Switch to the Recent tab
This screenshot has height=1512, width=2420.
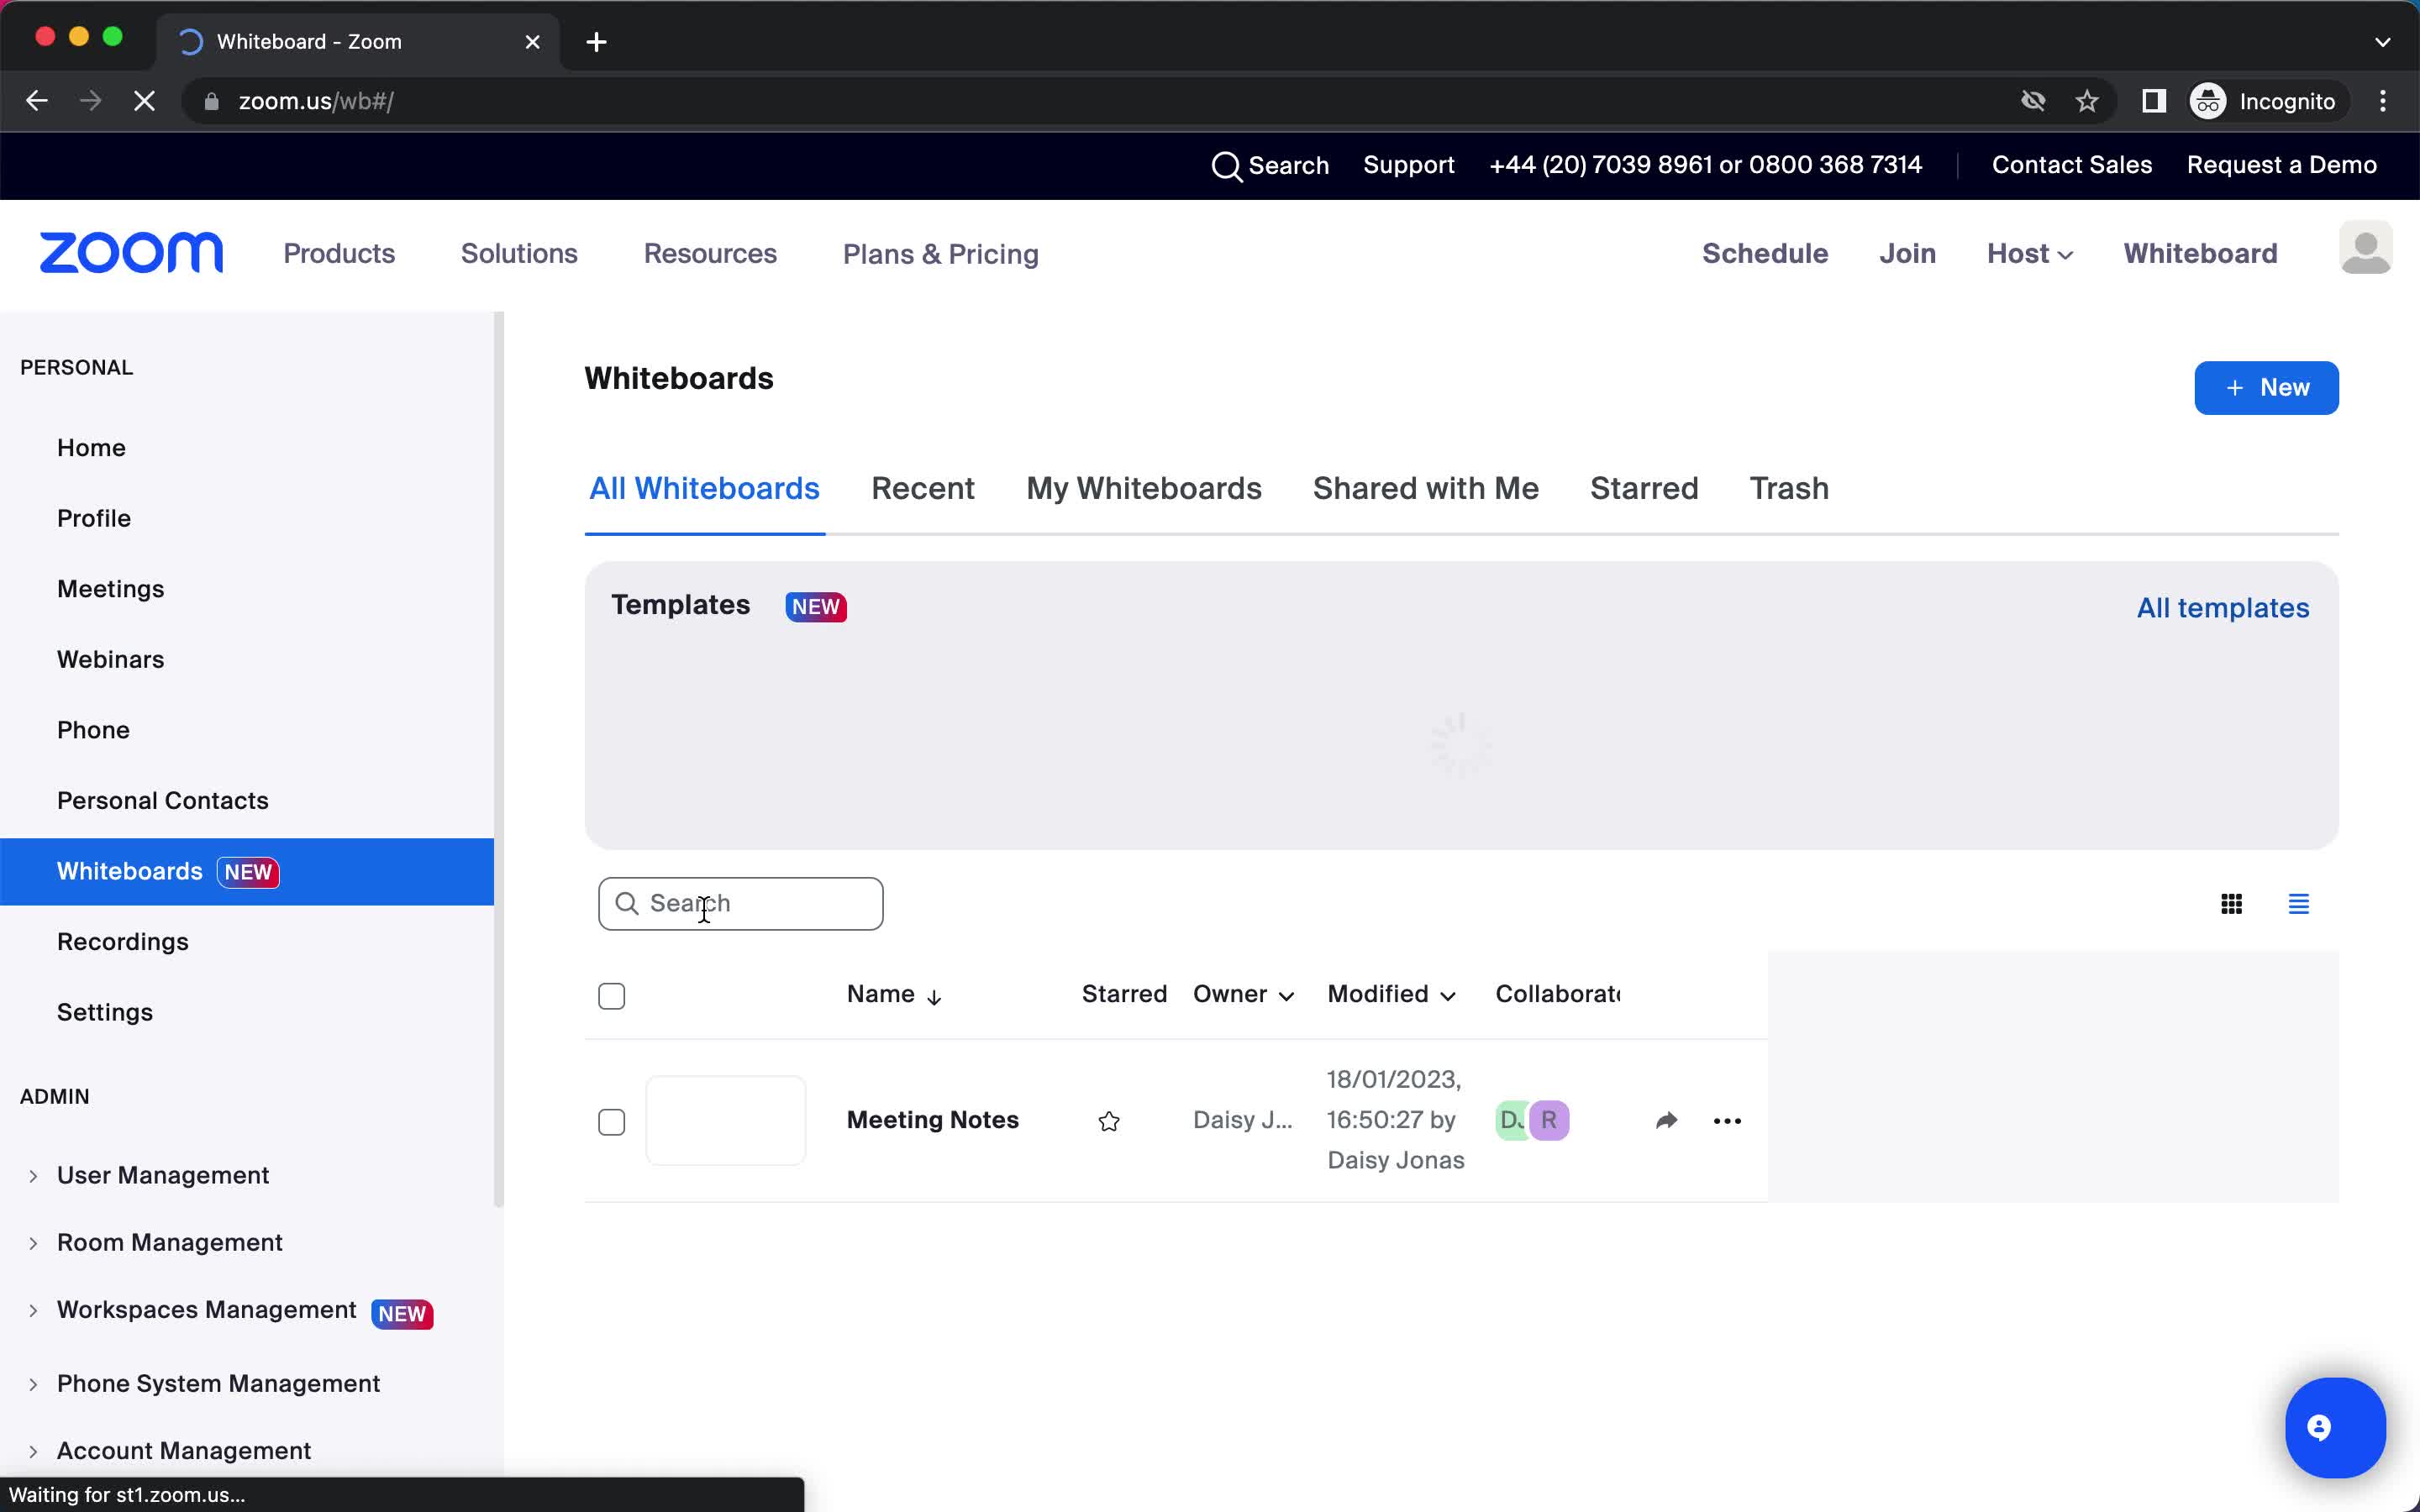[922, 488]
